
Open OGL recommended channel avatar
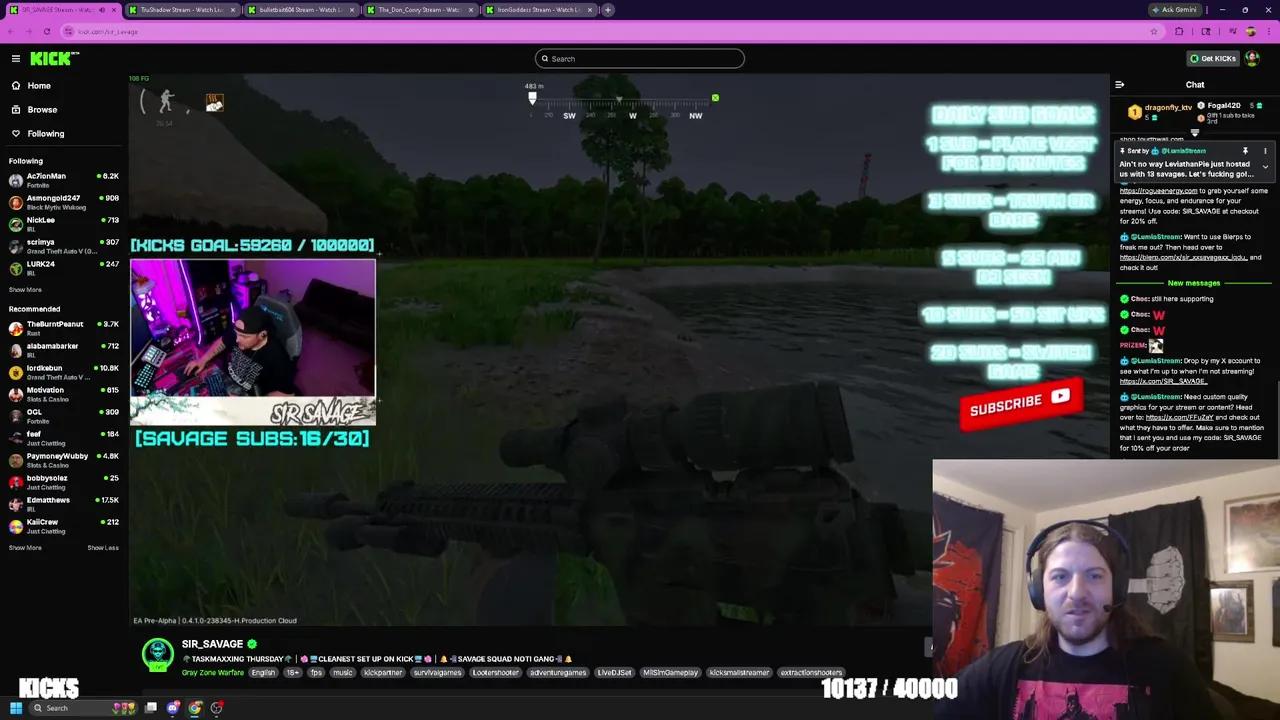[15, 416]
